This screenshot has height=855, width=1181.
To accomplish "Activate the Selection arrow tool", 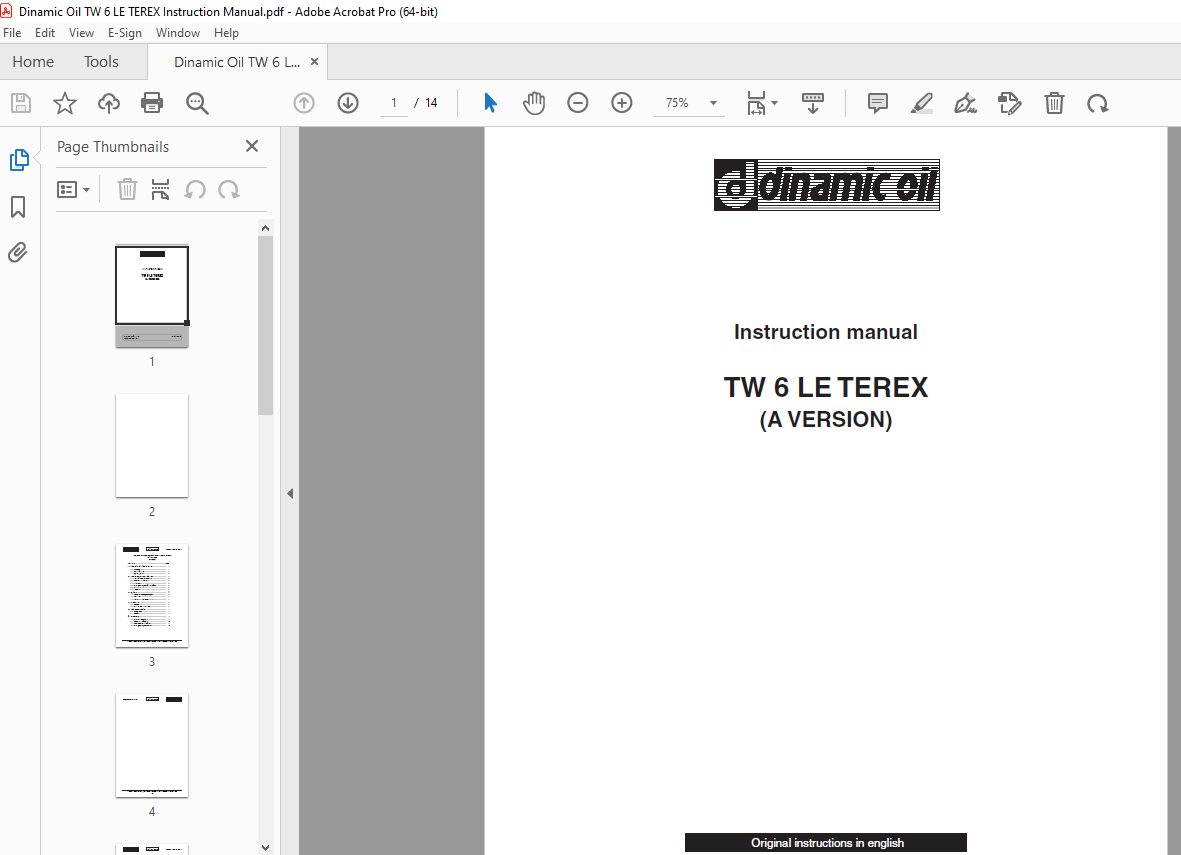I will tap(490, 103).
